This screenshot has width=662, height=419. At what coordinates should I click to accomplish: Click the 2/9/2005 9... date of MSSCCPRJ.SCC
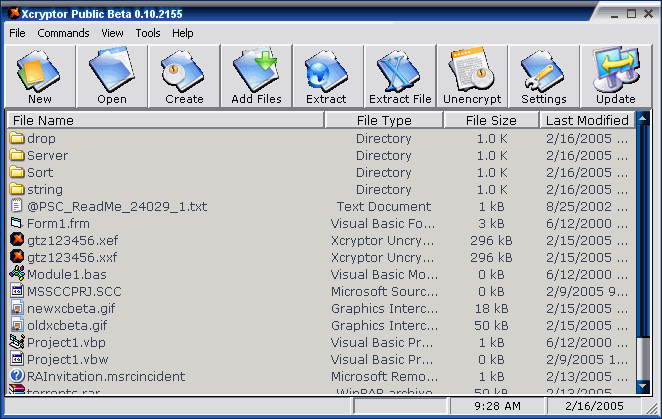click(x=587, y=291)
